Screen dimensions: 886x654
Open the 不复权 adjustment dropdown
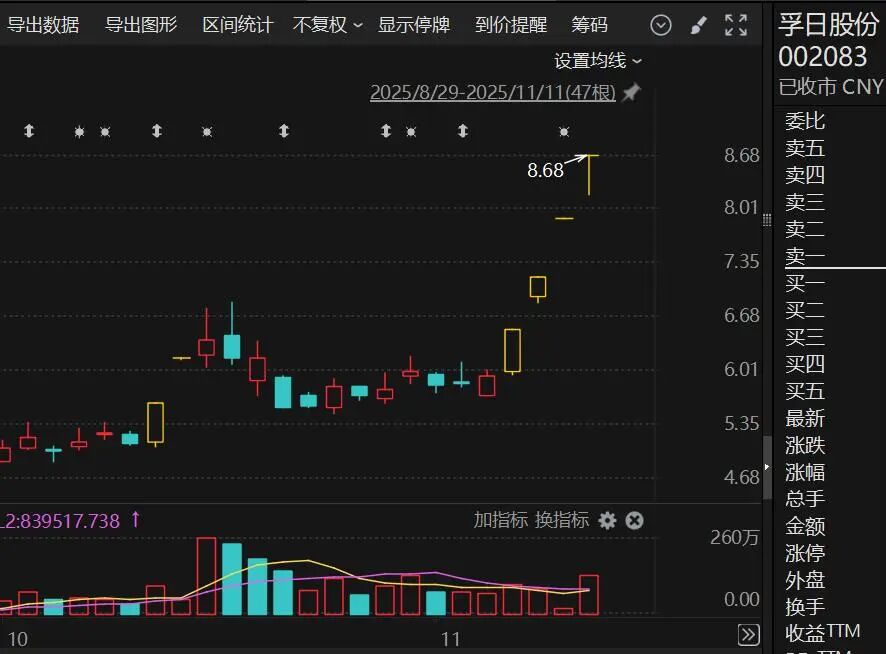tap(327, 25)
